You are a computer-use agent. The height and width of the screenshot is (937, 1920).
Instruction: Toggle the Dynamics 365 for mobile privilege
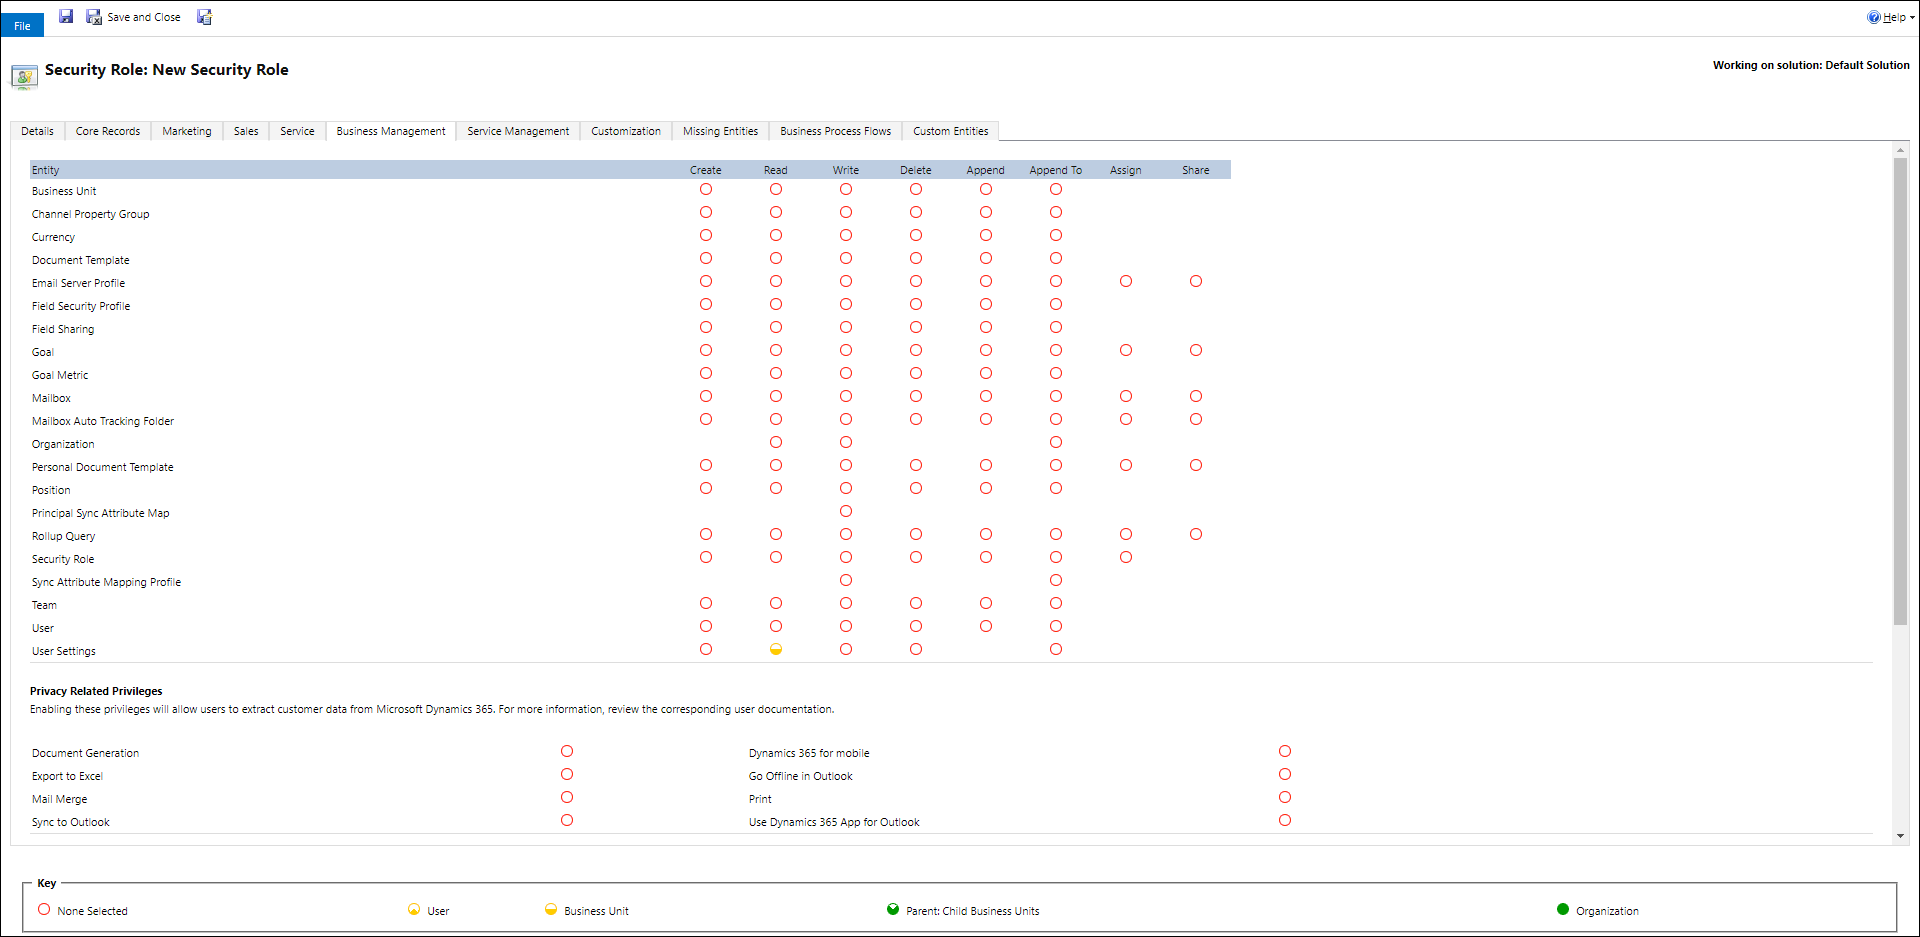[x=1285, y=751]
